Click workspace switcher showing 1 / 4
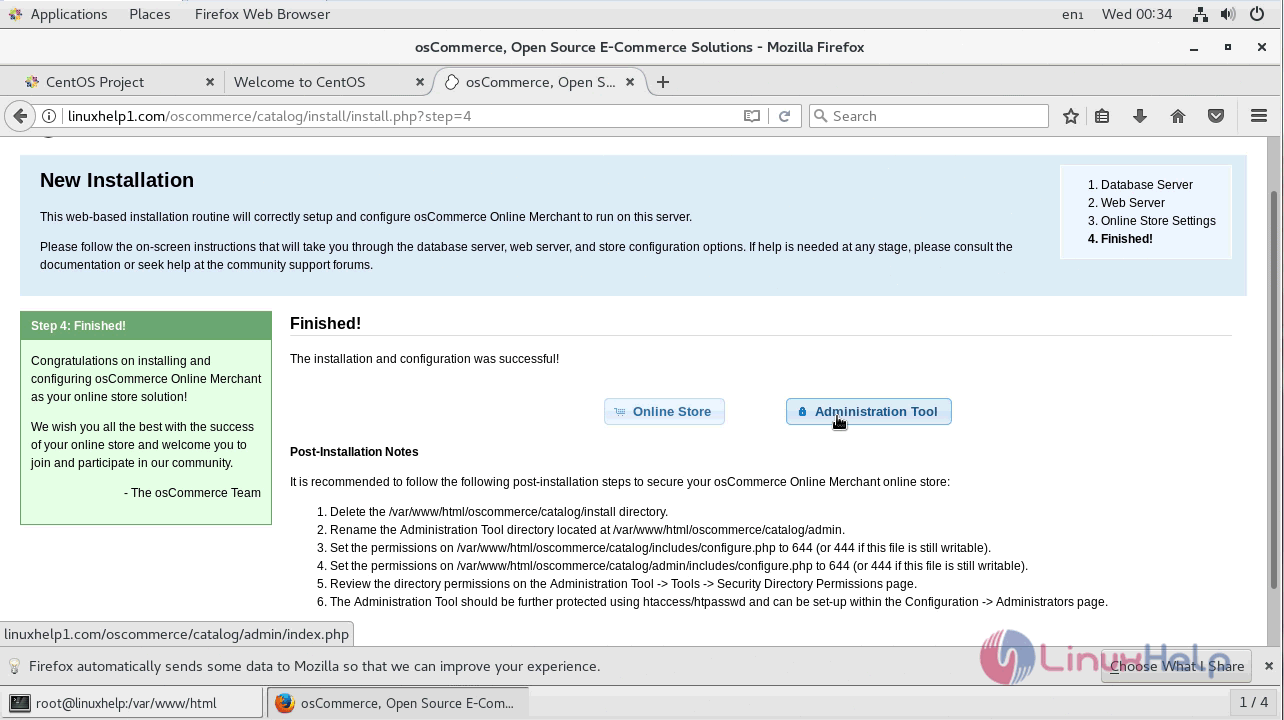 (1254, 702)
